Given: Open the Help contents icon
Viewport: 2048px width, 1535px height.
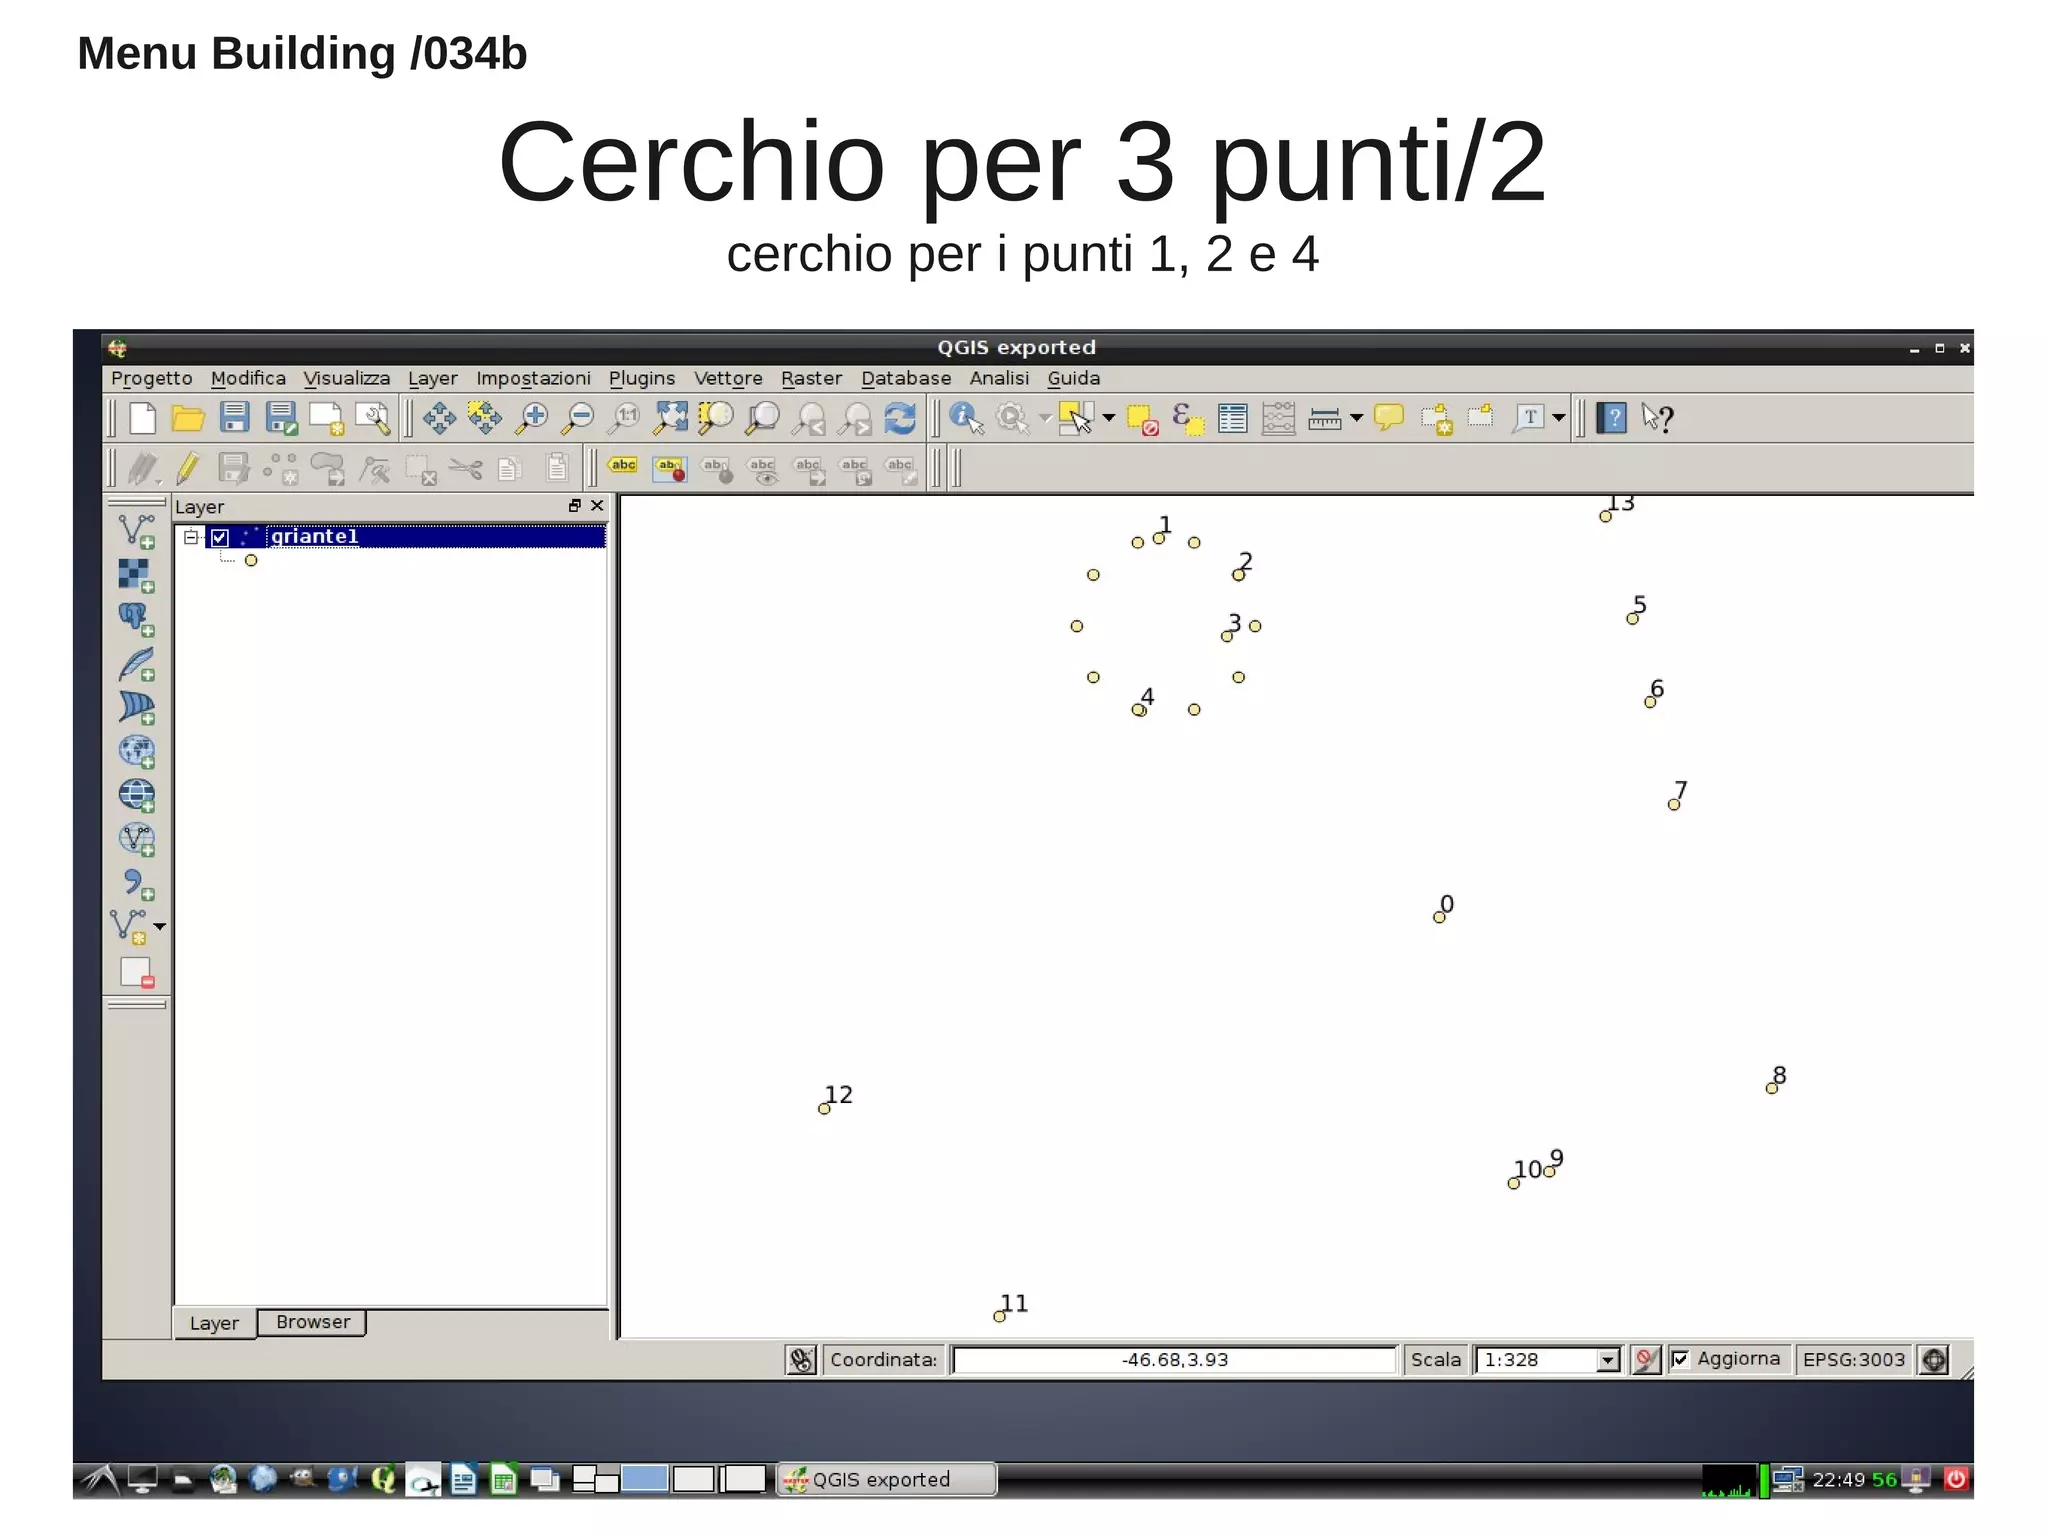Looking at the screenshot, I should (1611, 418).
